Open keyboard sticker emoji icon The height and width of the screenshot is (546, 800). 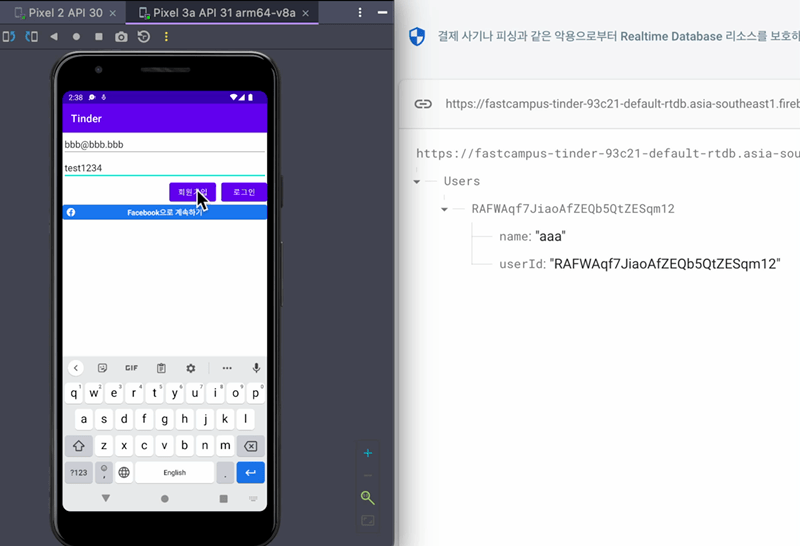tap(103, 368)
